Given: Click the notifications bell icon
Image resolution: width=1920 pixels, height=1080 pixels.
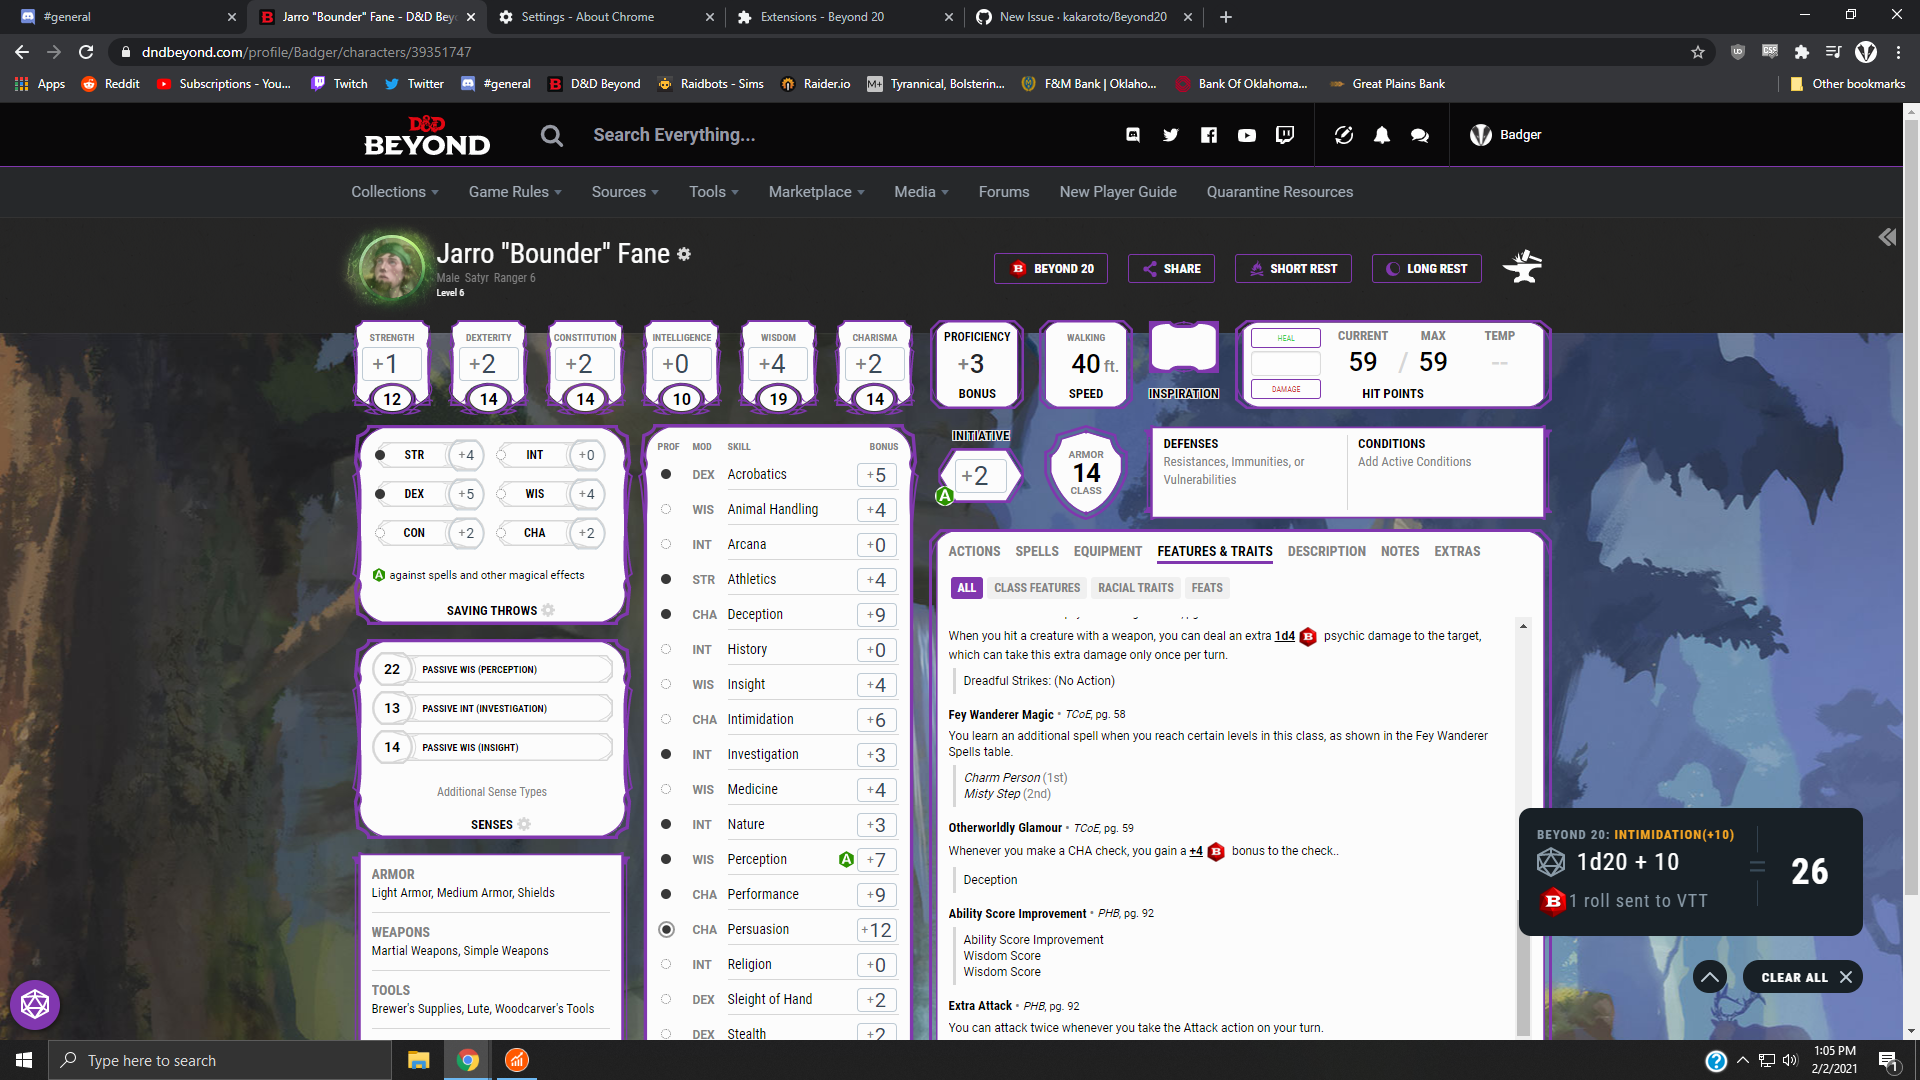Looking at the screenshot, I should pyautogui.click(x=1381, y=135).
